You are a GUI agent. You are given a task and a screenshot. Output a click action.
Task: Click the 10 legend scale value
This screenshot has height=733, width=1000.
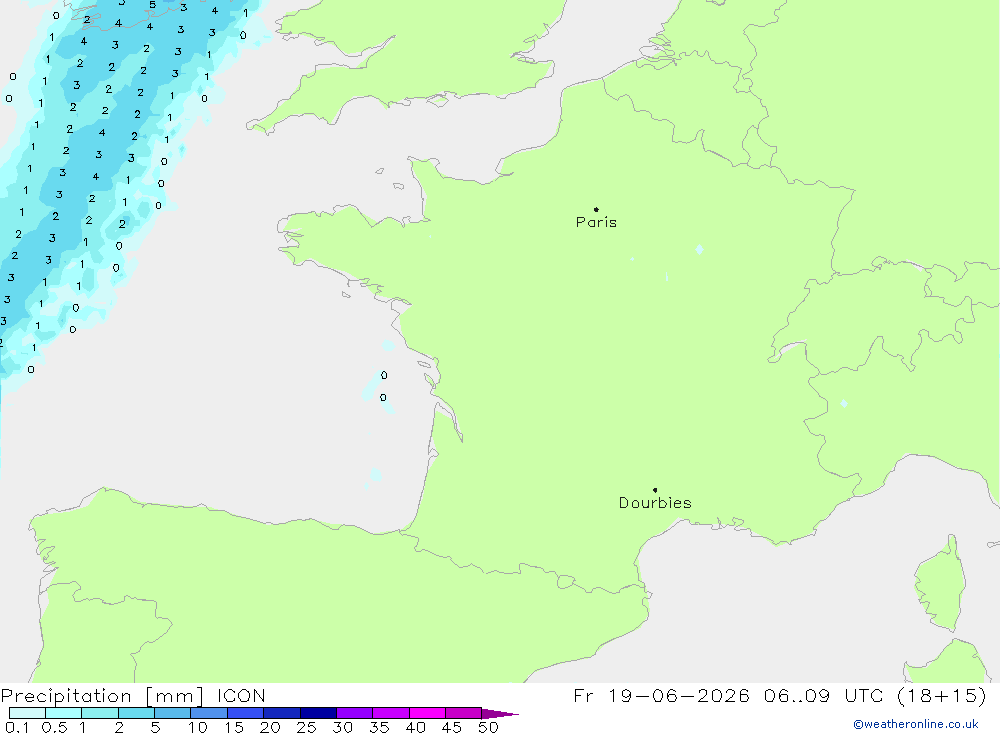[x=198, y=727]
